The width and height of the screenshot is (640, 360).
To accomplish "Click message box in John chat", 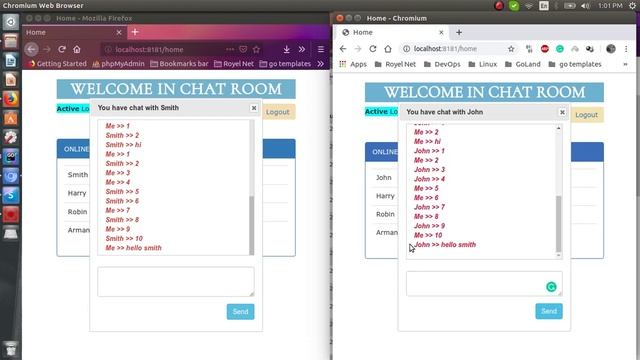I will [484, 283].
